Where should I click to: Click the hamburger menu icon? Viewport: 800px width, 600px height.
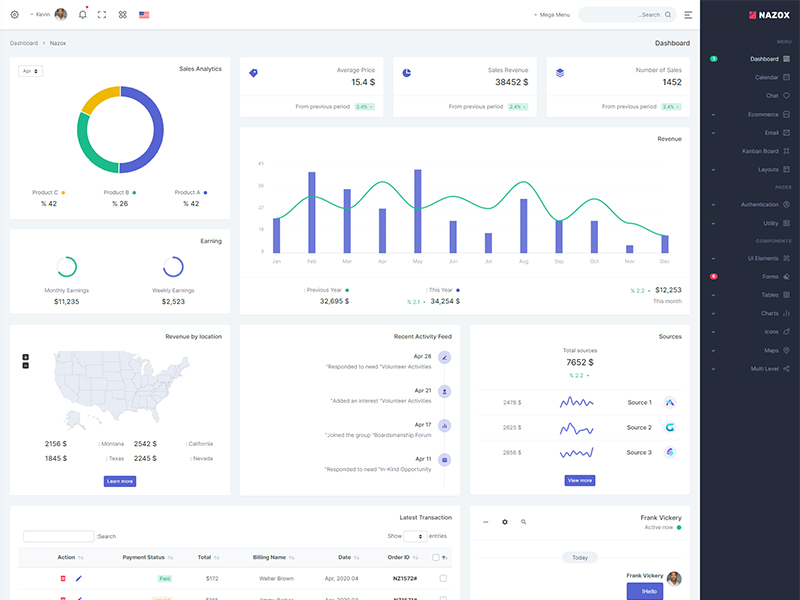688,15
